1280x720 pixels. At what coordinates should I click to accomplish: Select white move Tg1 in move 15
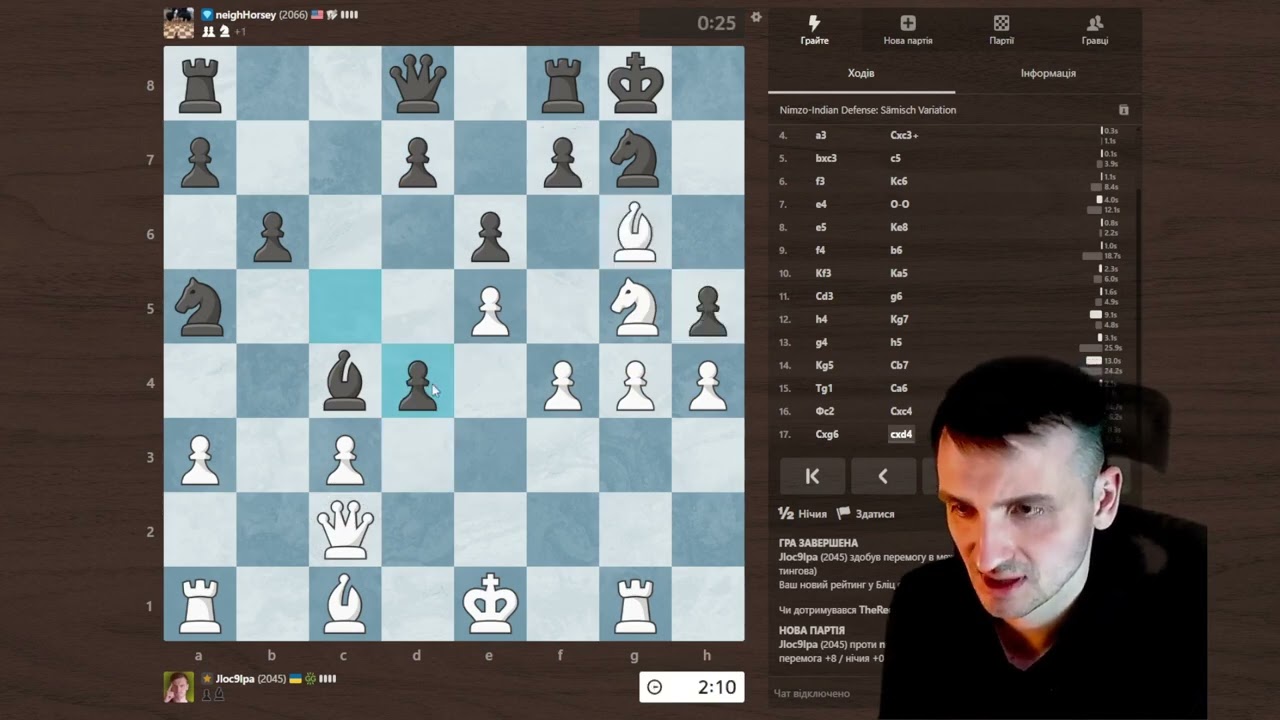(824, 388)
